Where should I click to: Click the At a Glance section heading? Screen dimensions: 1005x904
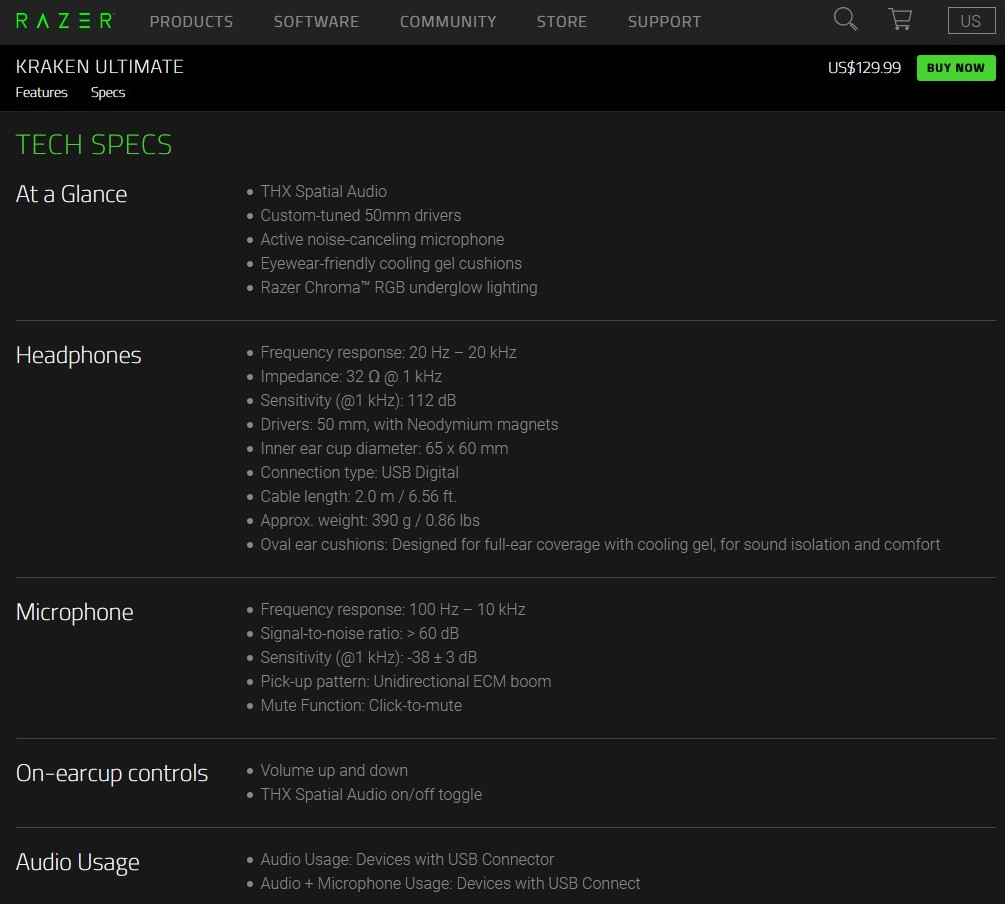(72, 194)
